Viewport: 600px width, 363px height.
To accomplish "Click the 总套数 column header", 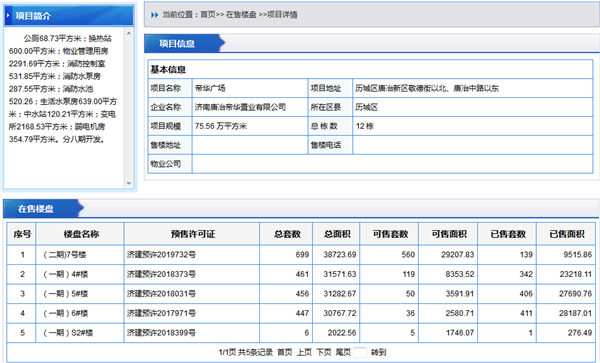I will tap(286, 234).
